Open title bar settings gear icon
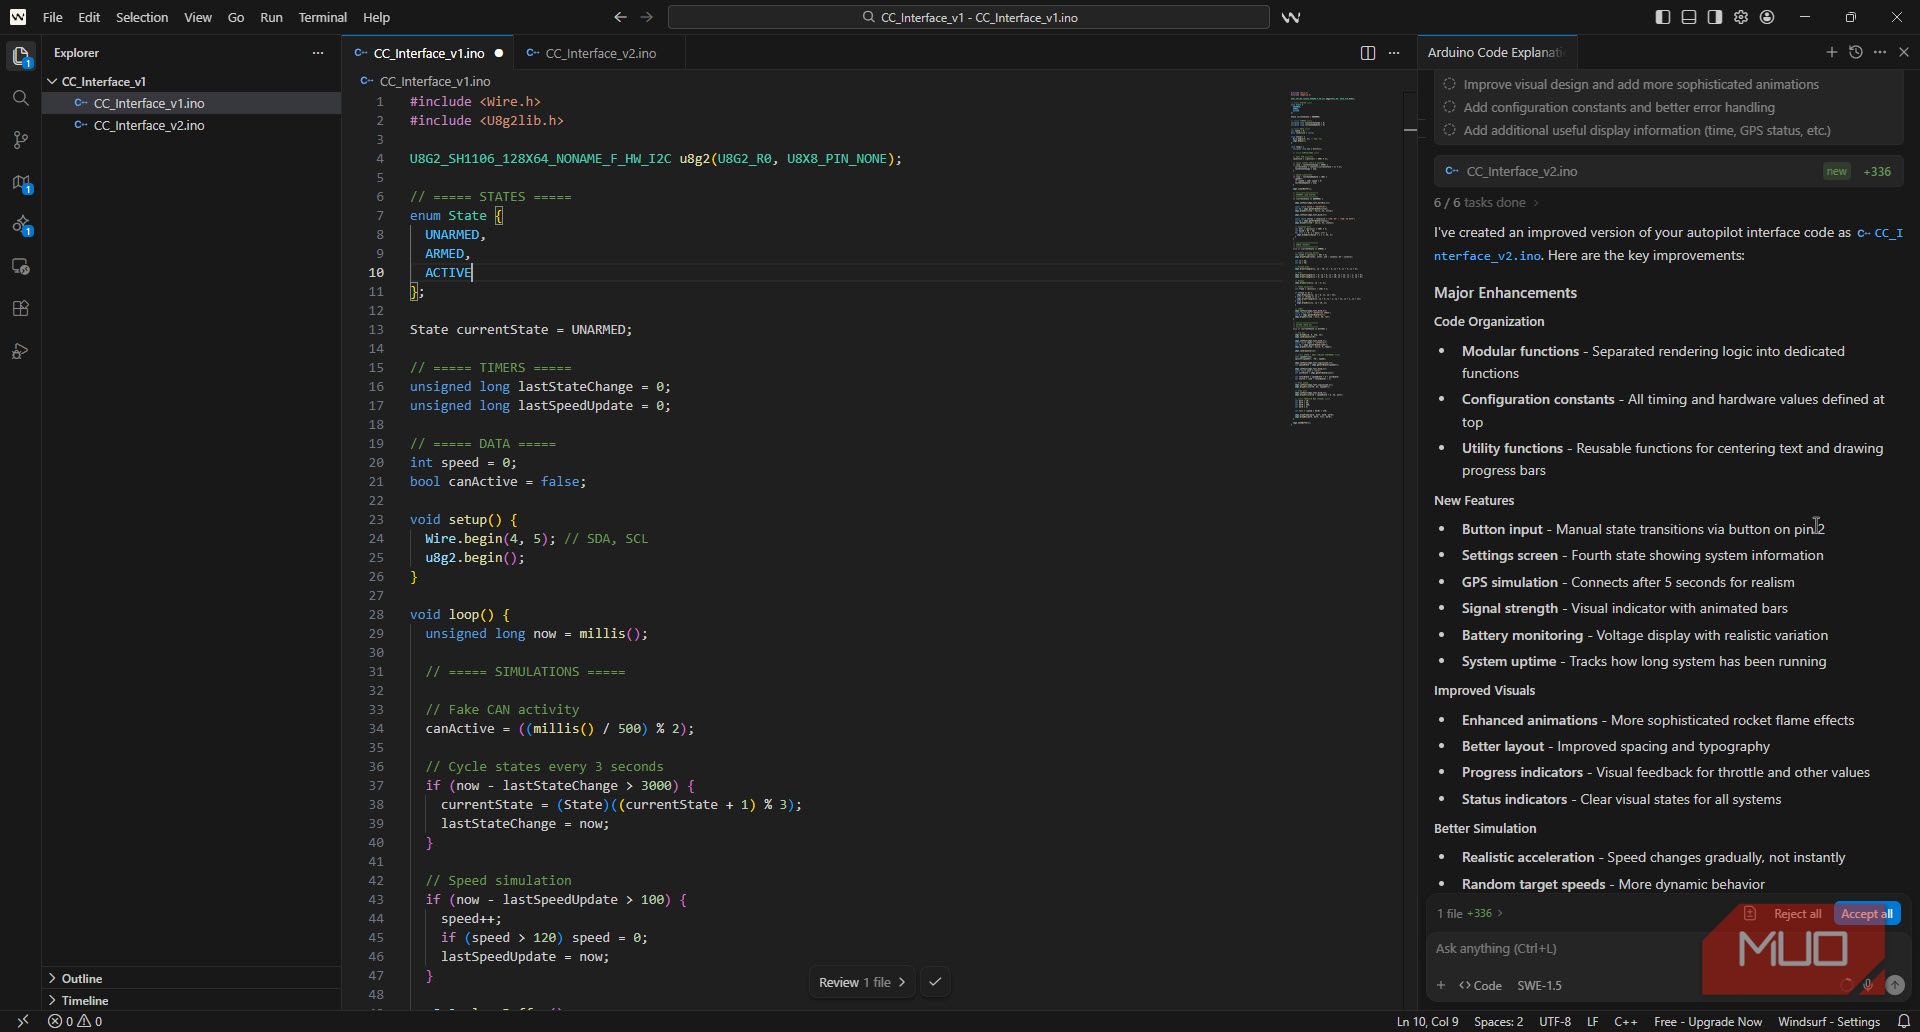Image resolution: width=1920 pixels, height=1032 pixels. [1741, 17]
